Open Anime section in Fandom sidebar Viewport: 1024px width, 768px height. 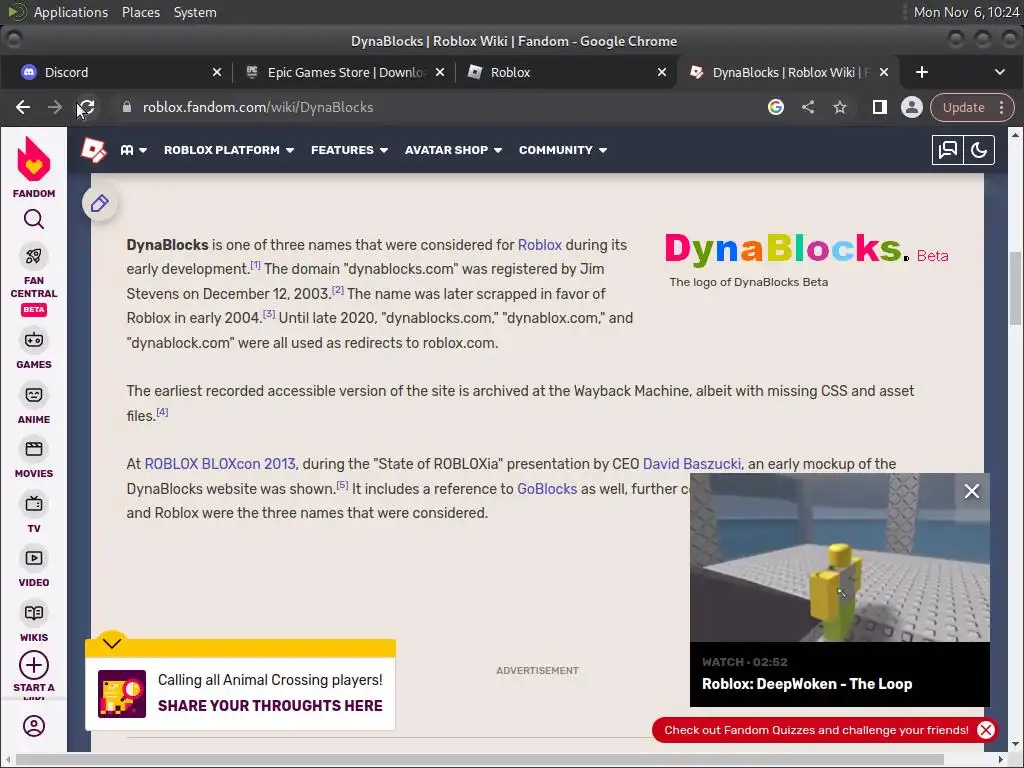(x=33, y=404)
